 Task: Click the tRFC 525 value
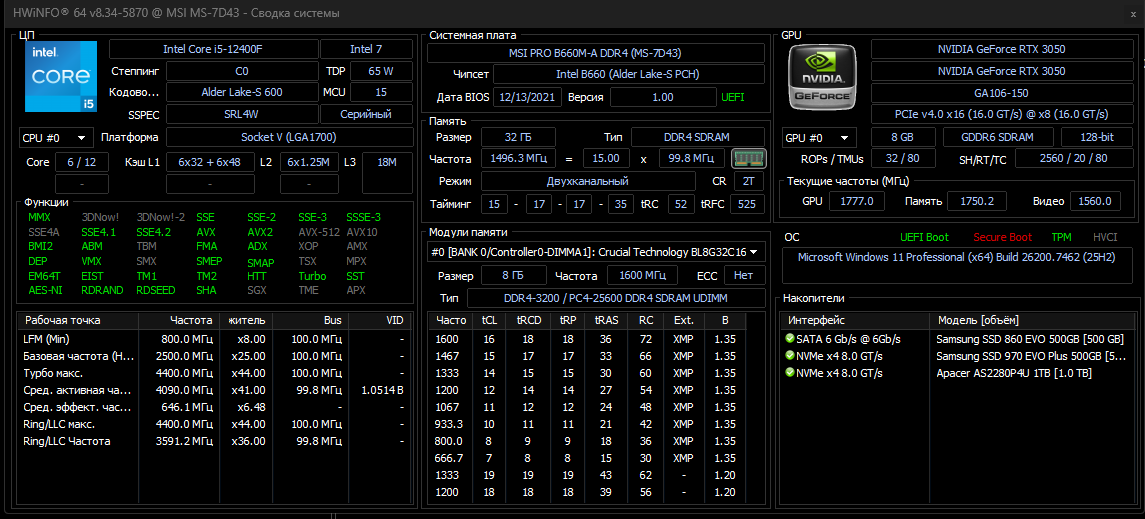(x=747, y=205)
